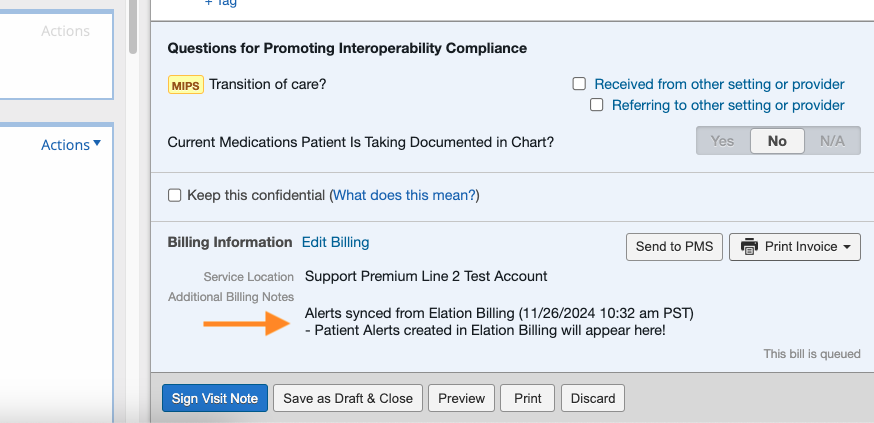Expand the Print Invoice dropdown caret
874x423 pixels.
pos(846,246)
